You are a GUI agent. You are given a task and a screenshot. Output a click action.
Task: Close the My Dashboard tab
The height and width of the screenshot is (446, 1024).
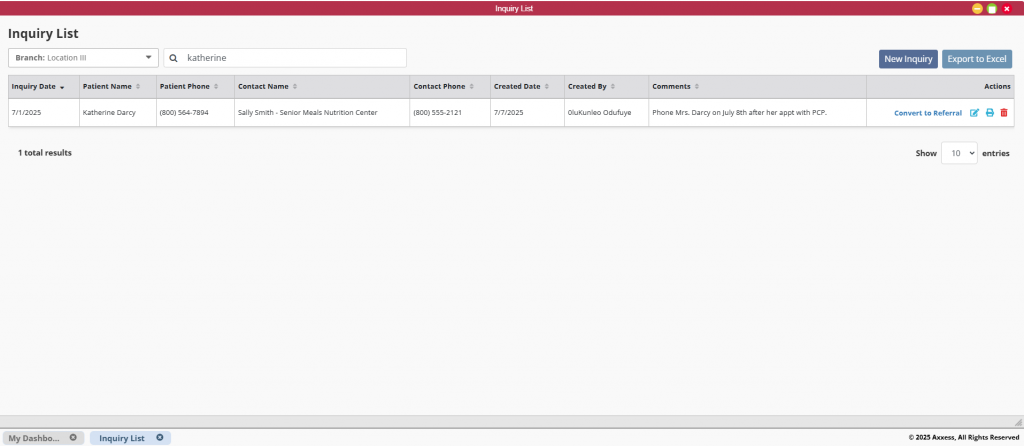pyautogui.click(x=73, y=438)
